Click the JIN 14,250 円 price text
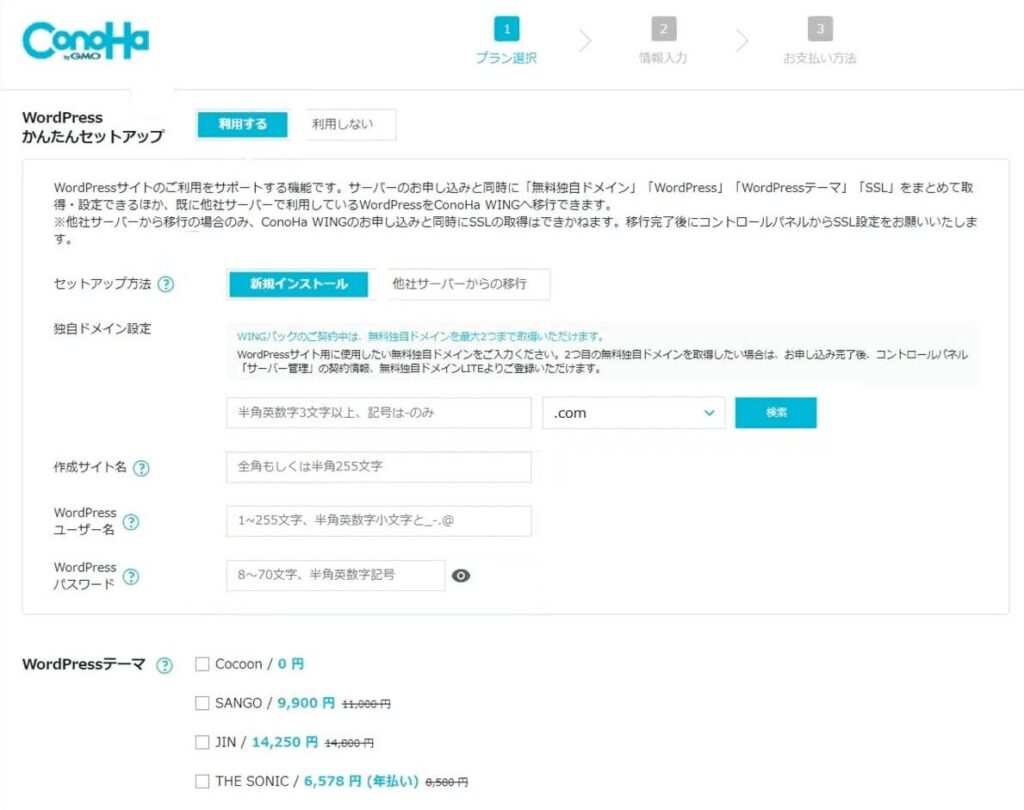Viewport: 1024px width, 810px height. click(285, 742)
